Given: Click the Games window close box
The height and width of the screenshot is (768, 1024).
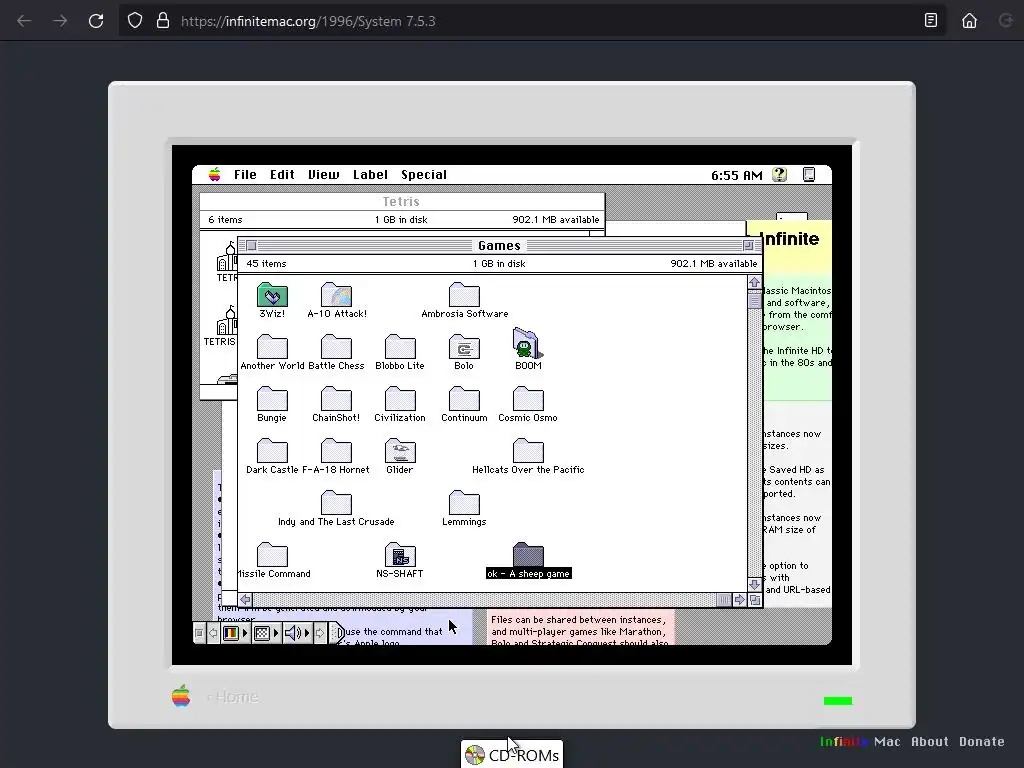Looking at the screenshot, I should (251, 246).
